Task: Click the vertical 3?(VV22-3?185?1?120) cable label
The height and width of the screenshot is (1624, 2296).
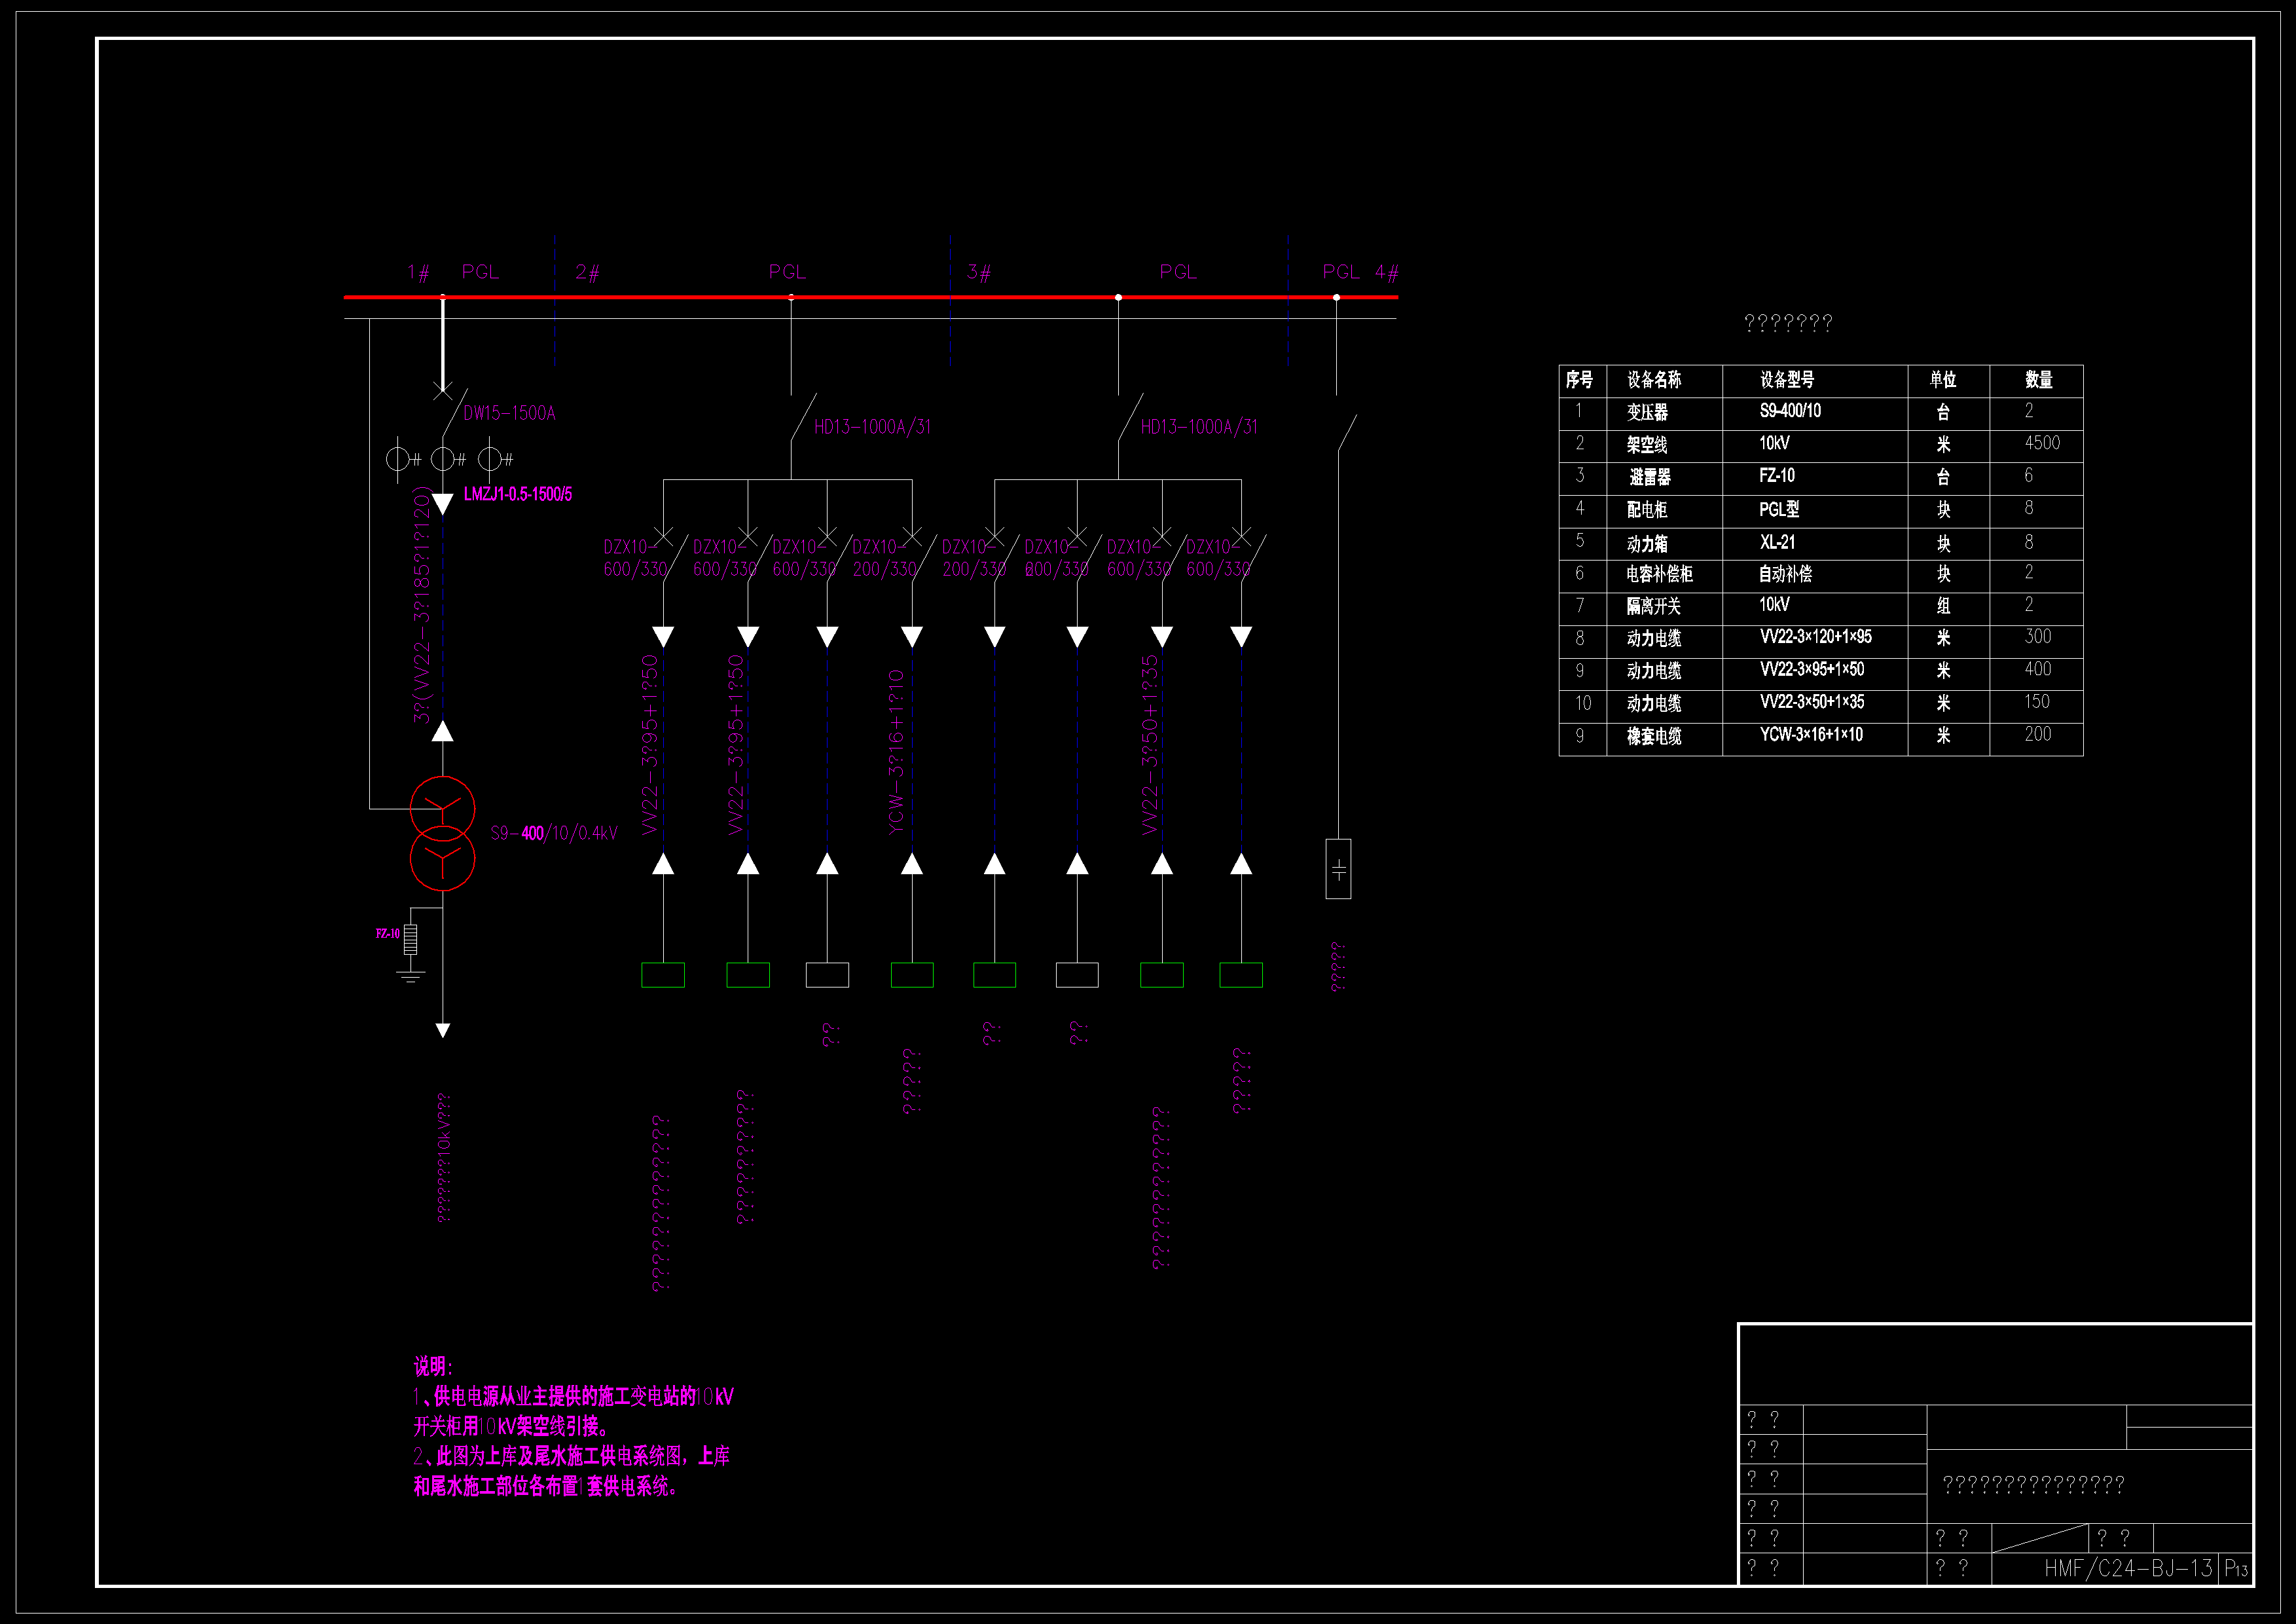Action: (422, 604)
